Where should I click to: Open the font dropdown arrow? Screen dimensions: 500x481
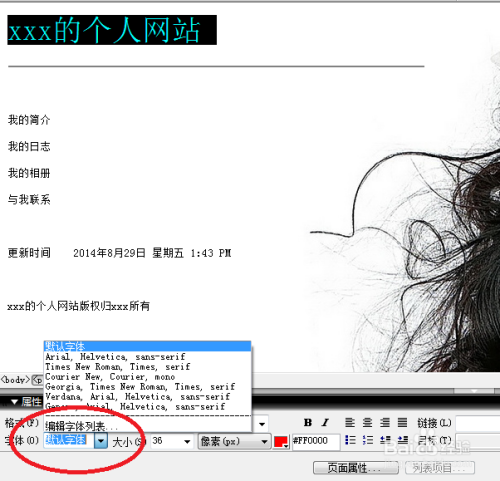point(101,441)
